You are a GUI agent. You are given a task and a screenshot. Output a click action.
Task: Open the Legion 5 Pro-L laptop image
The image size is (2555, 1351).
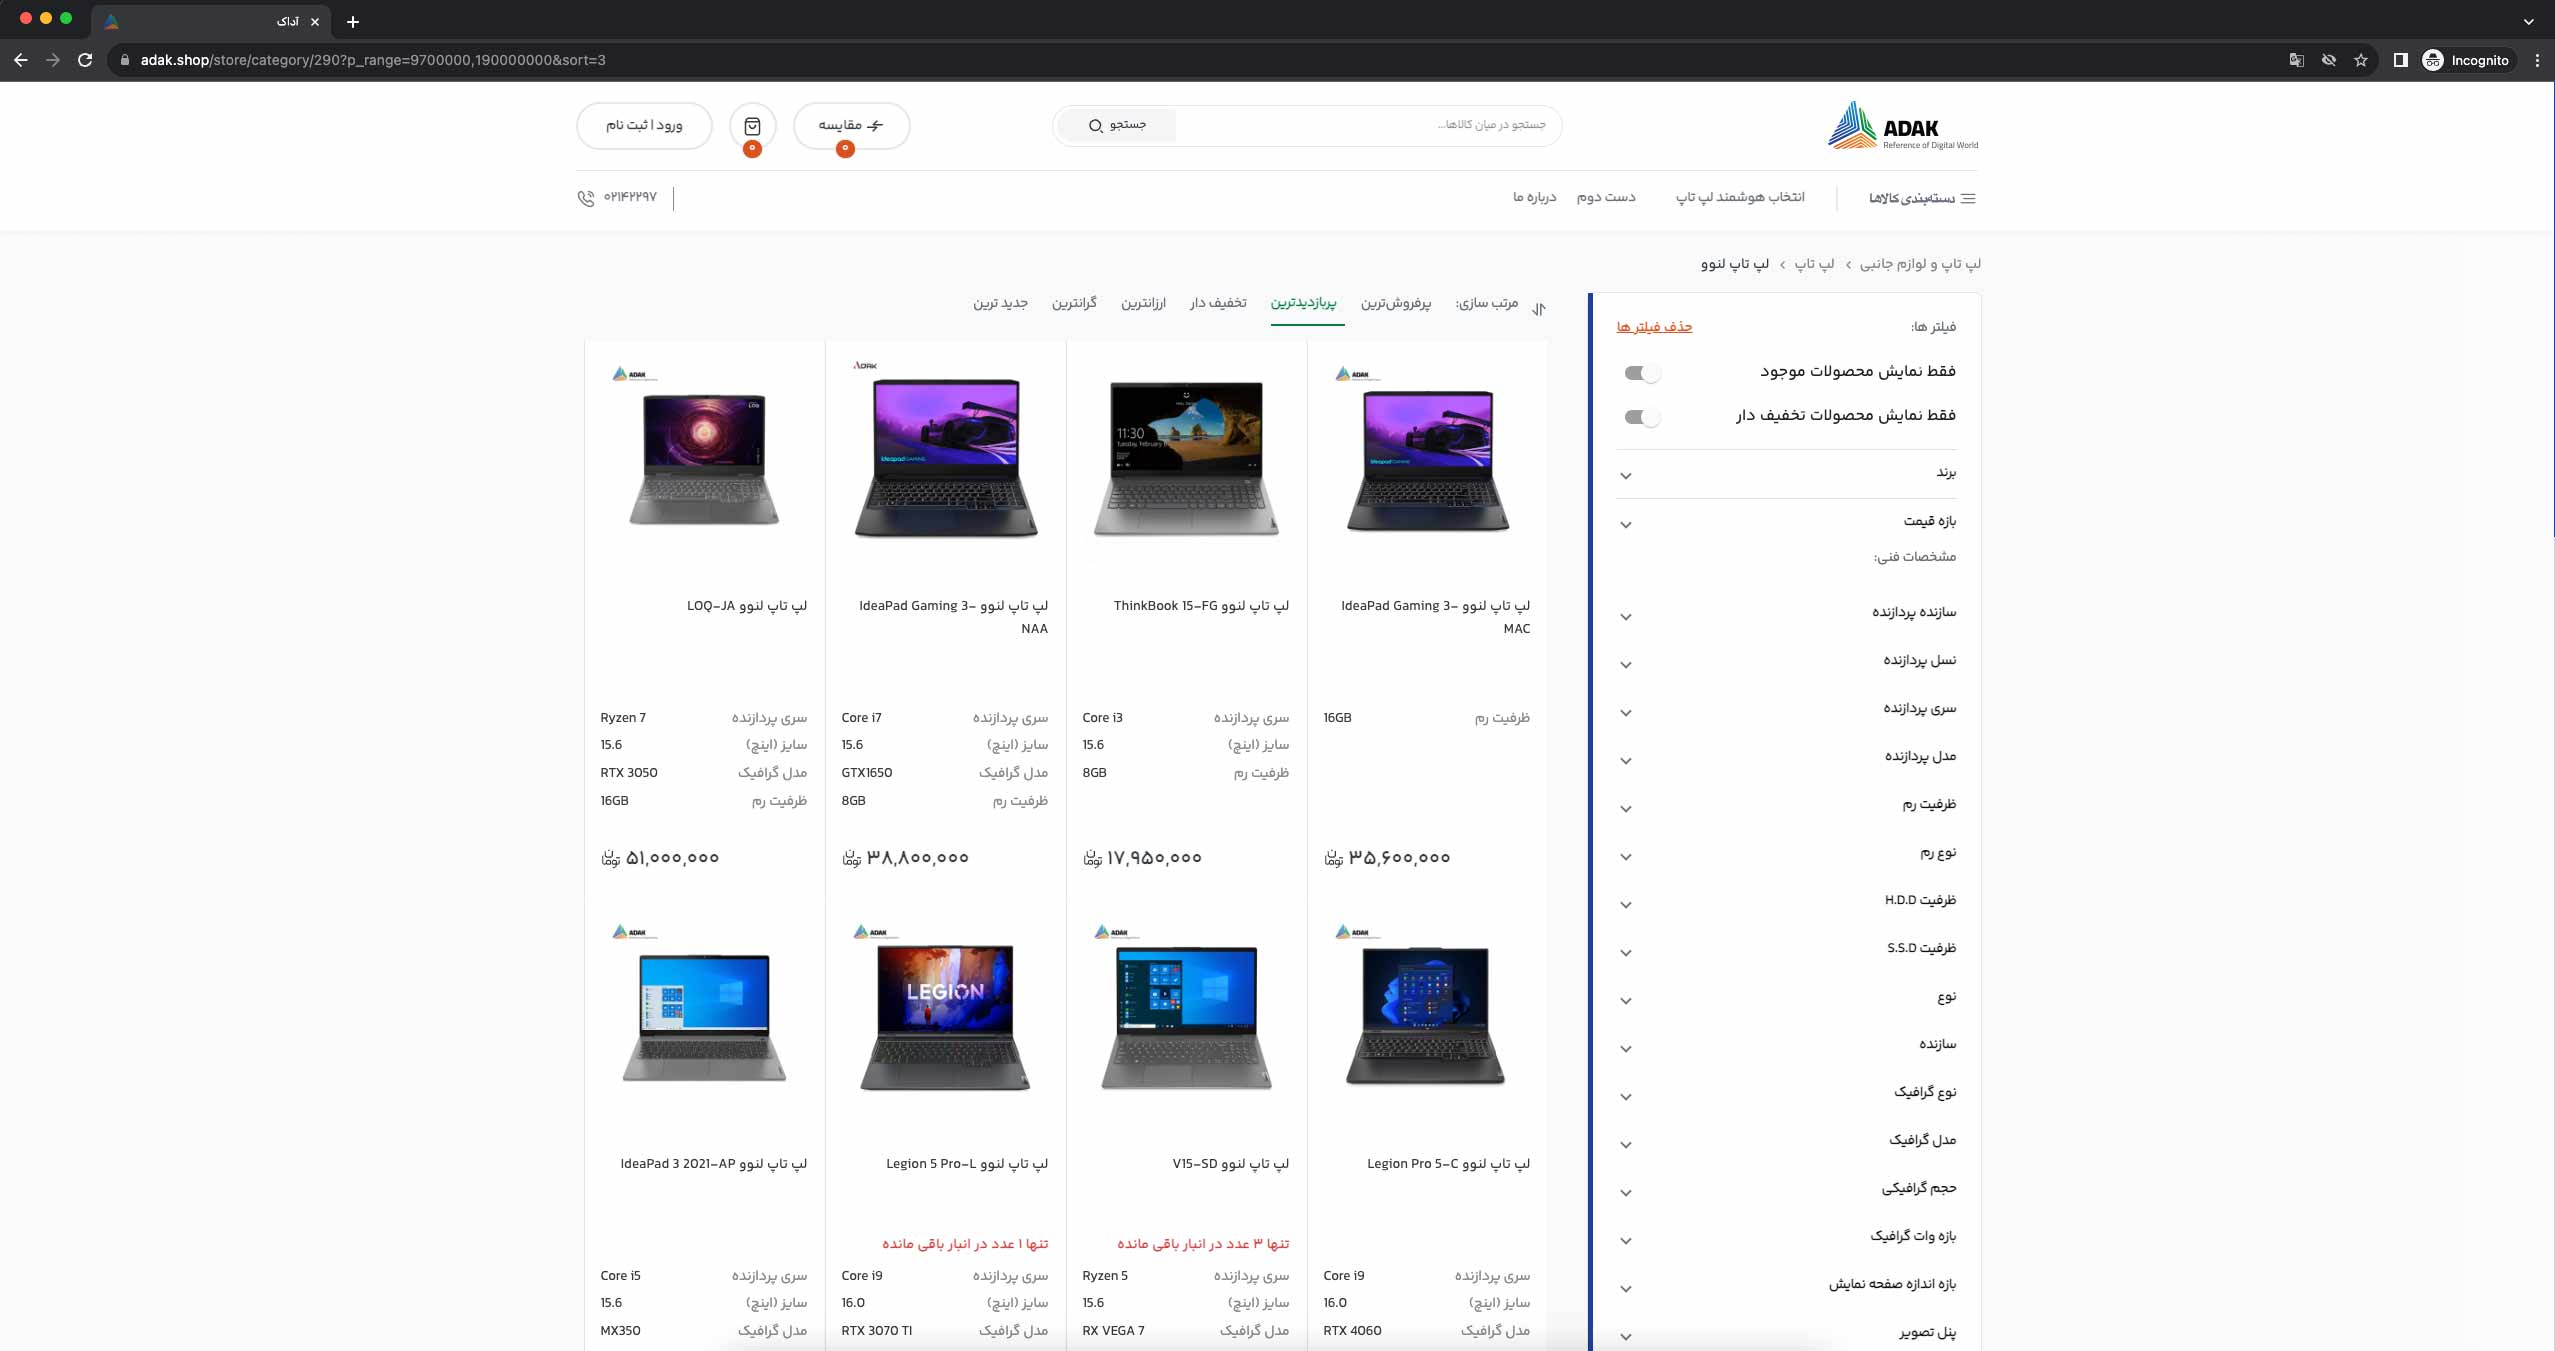click(945, 1018)
